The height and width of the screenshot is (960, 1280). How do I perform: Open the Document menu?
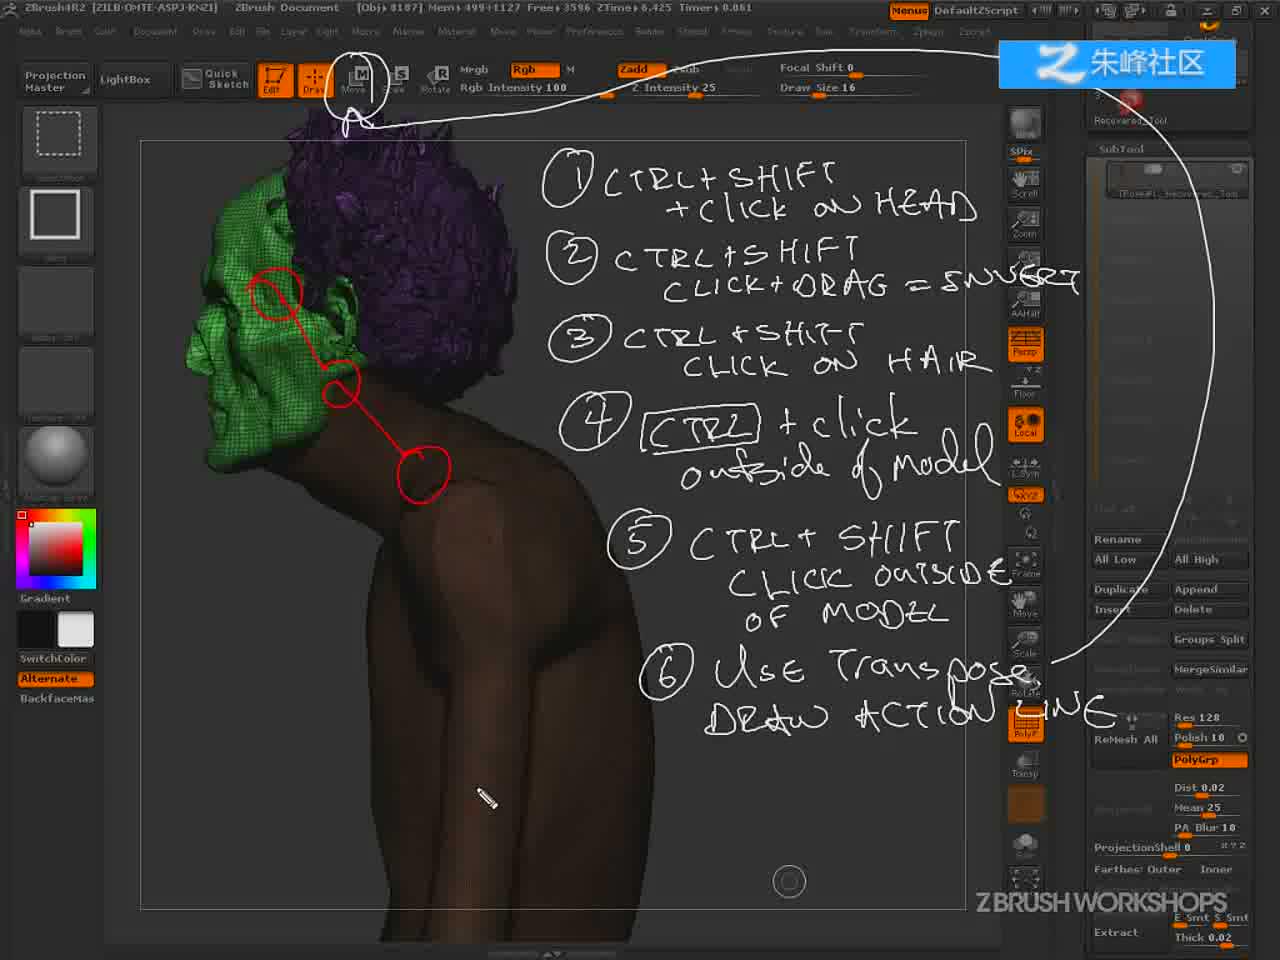click(155, 32)
